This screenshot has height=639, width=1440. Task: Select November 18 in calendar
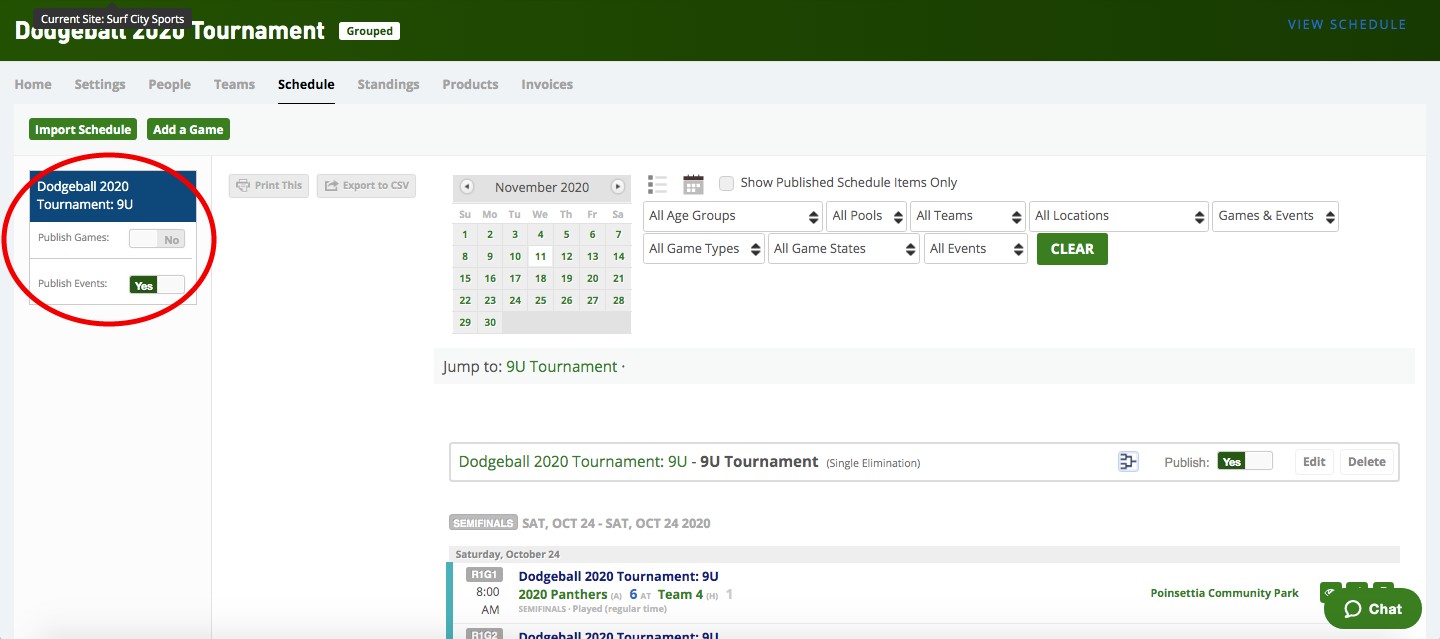[540, 279]
